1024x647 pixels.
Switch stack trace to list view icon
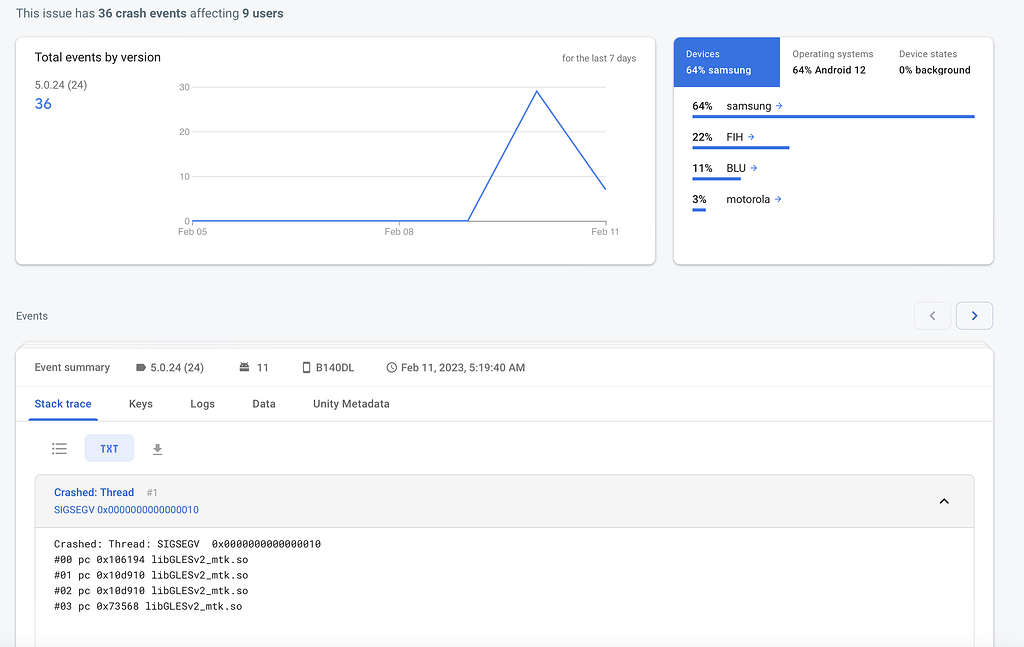click(60, 449)
